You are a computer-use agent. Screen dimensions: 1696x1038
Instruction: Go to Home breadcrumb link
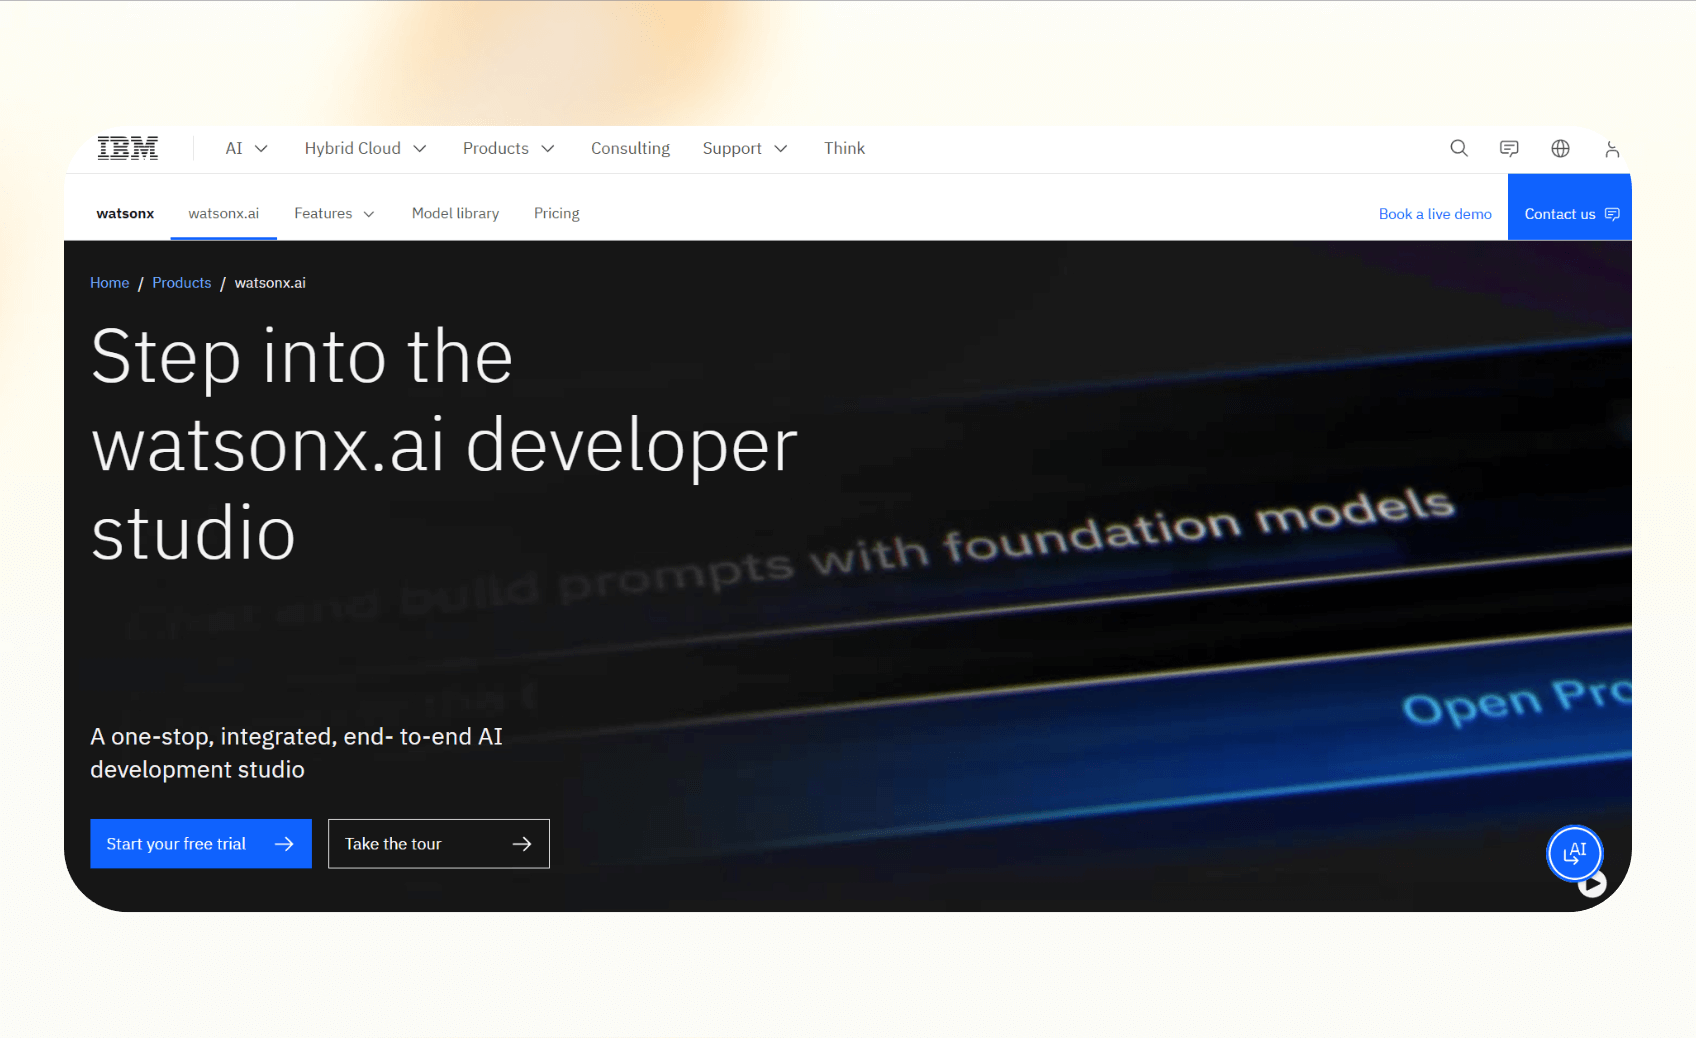(109, 283)
